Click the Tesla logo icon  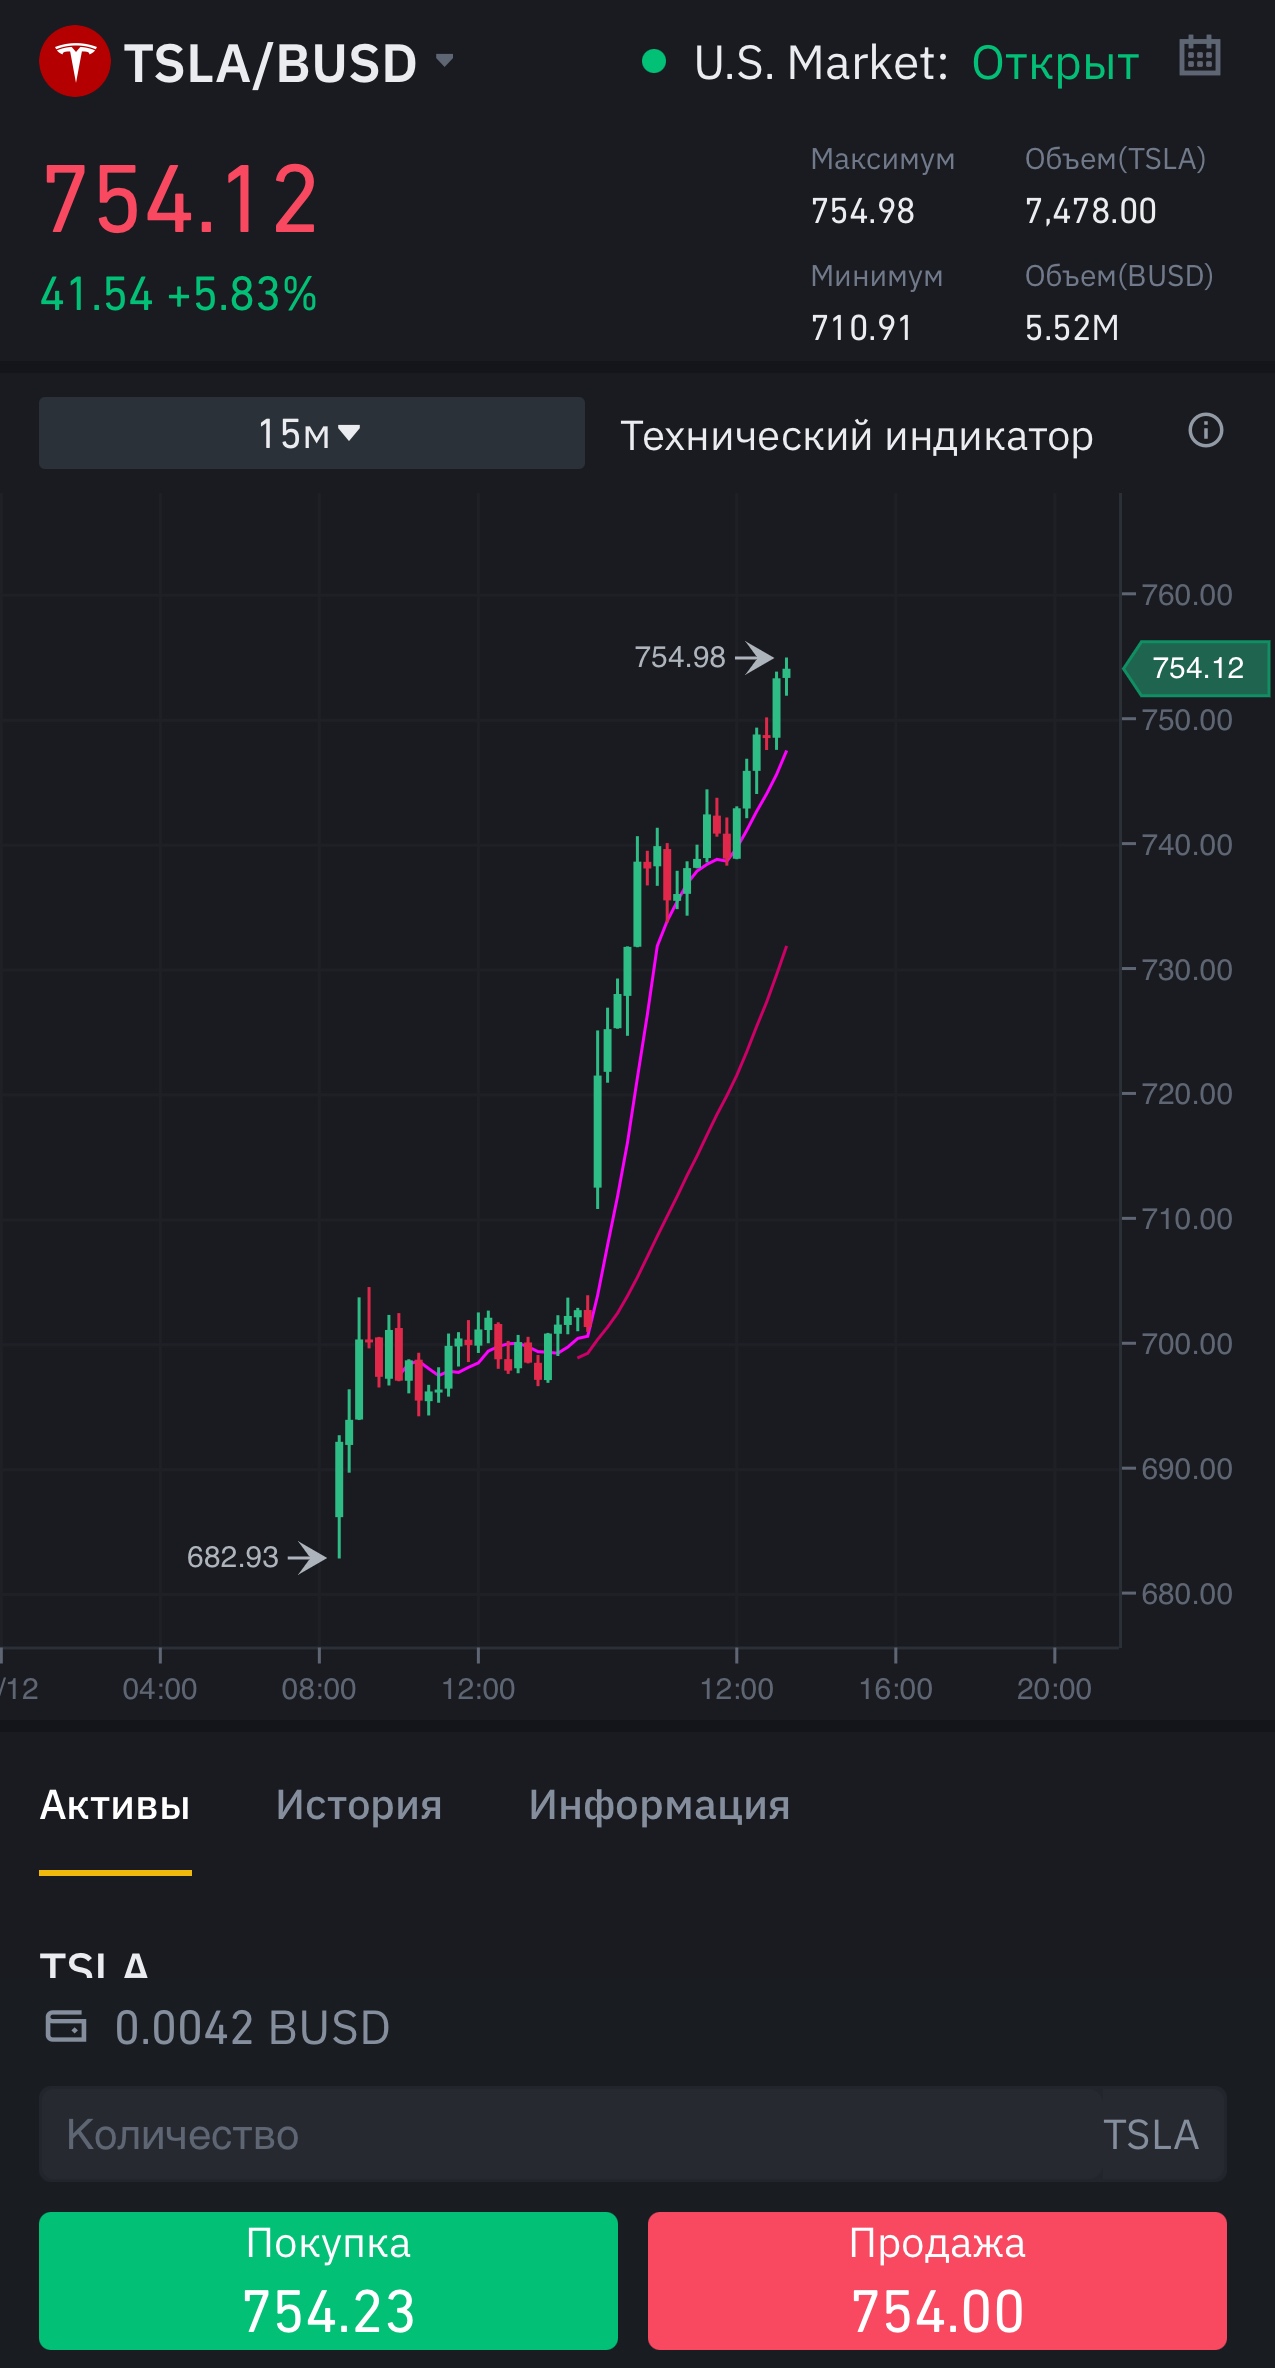(x=74, y=62)
